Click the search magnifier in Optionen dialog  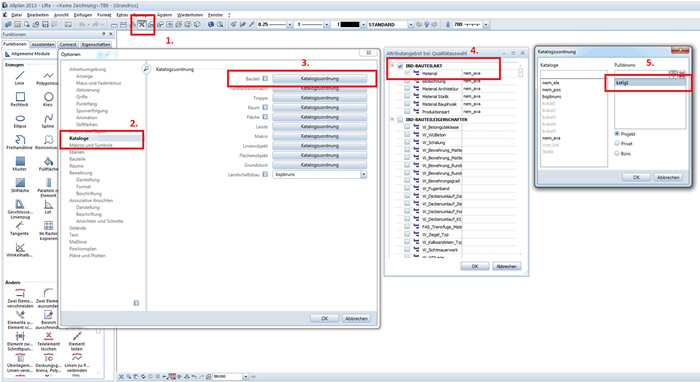click(146, 69)
